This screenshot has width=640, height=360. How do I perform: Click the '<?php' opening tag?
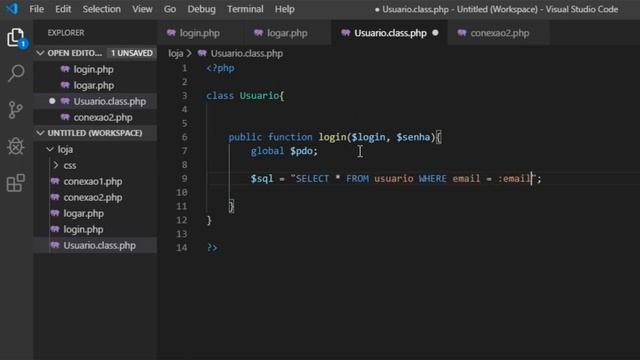pos(220,68)
